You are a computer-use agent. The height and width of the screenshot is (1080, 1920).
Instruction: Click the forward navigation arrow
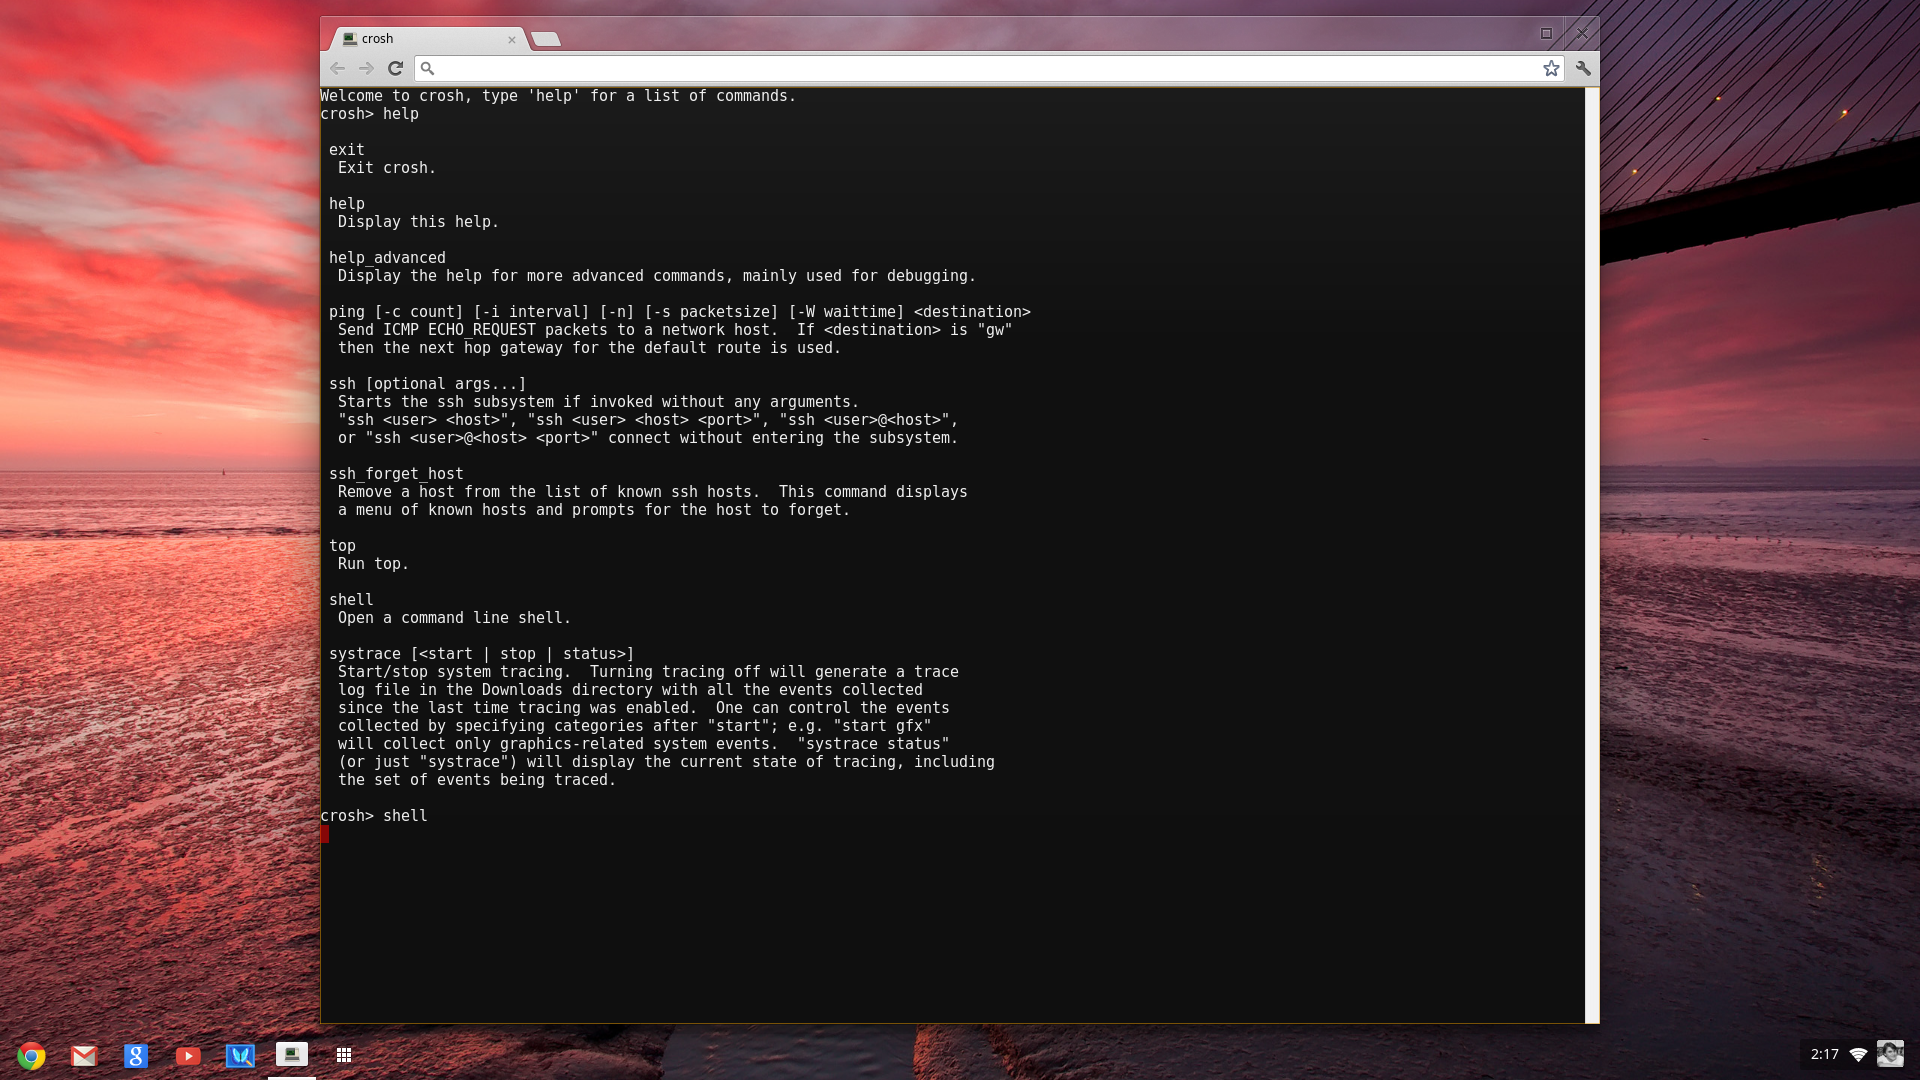coord(366,68)
